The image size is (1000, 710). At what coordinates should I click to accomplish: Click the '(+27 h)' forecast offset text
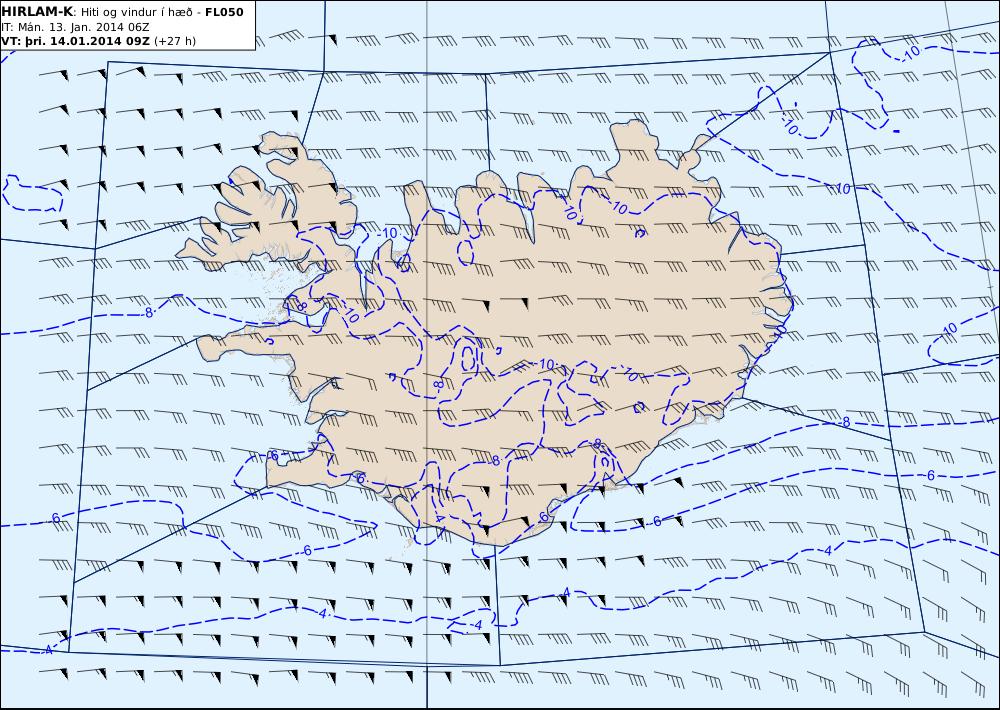tap(175, 41)
